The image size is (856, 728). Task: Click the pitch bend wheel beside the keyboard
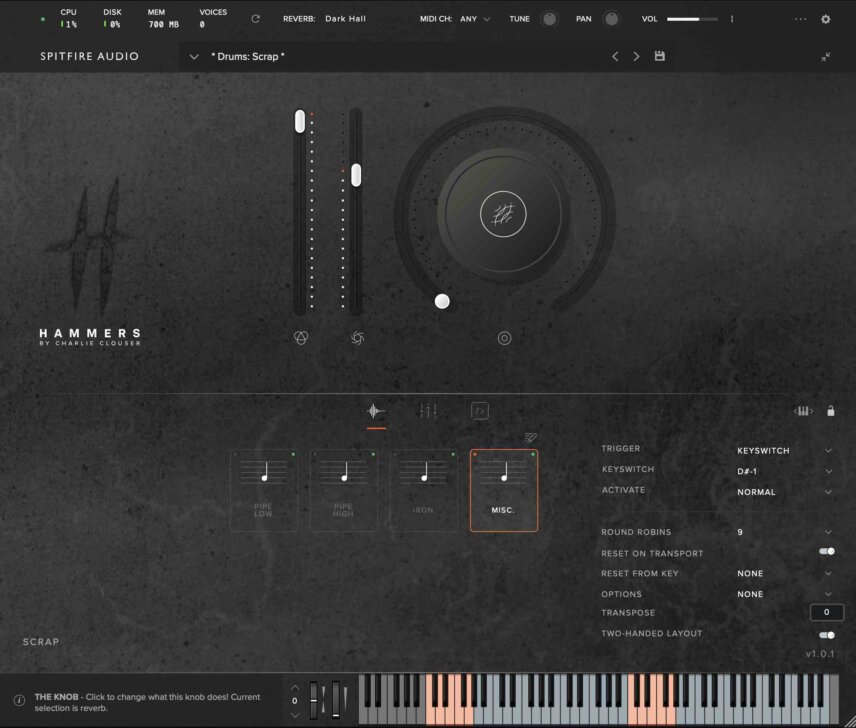coord(313,700)
